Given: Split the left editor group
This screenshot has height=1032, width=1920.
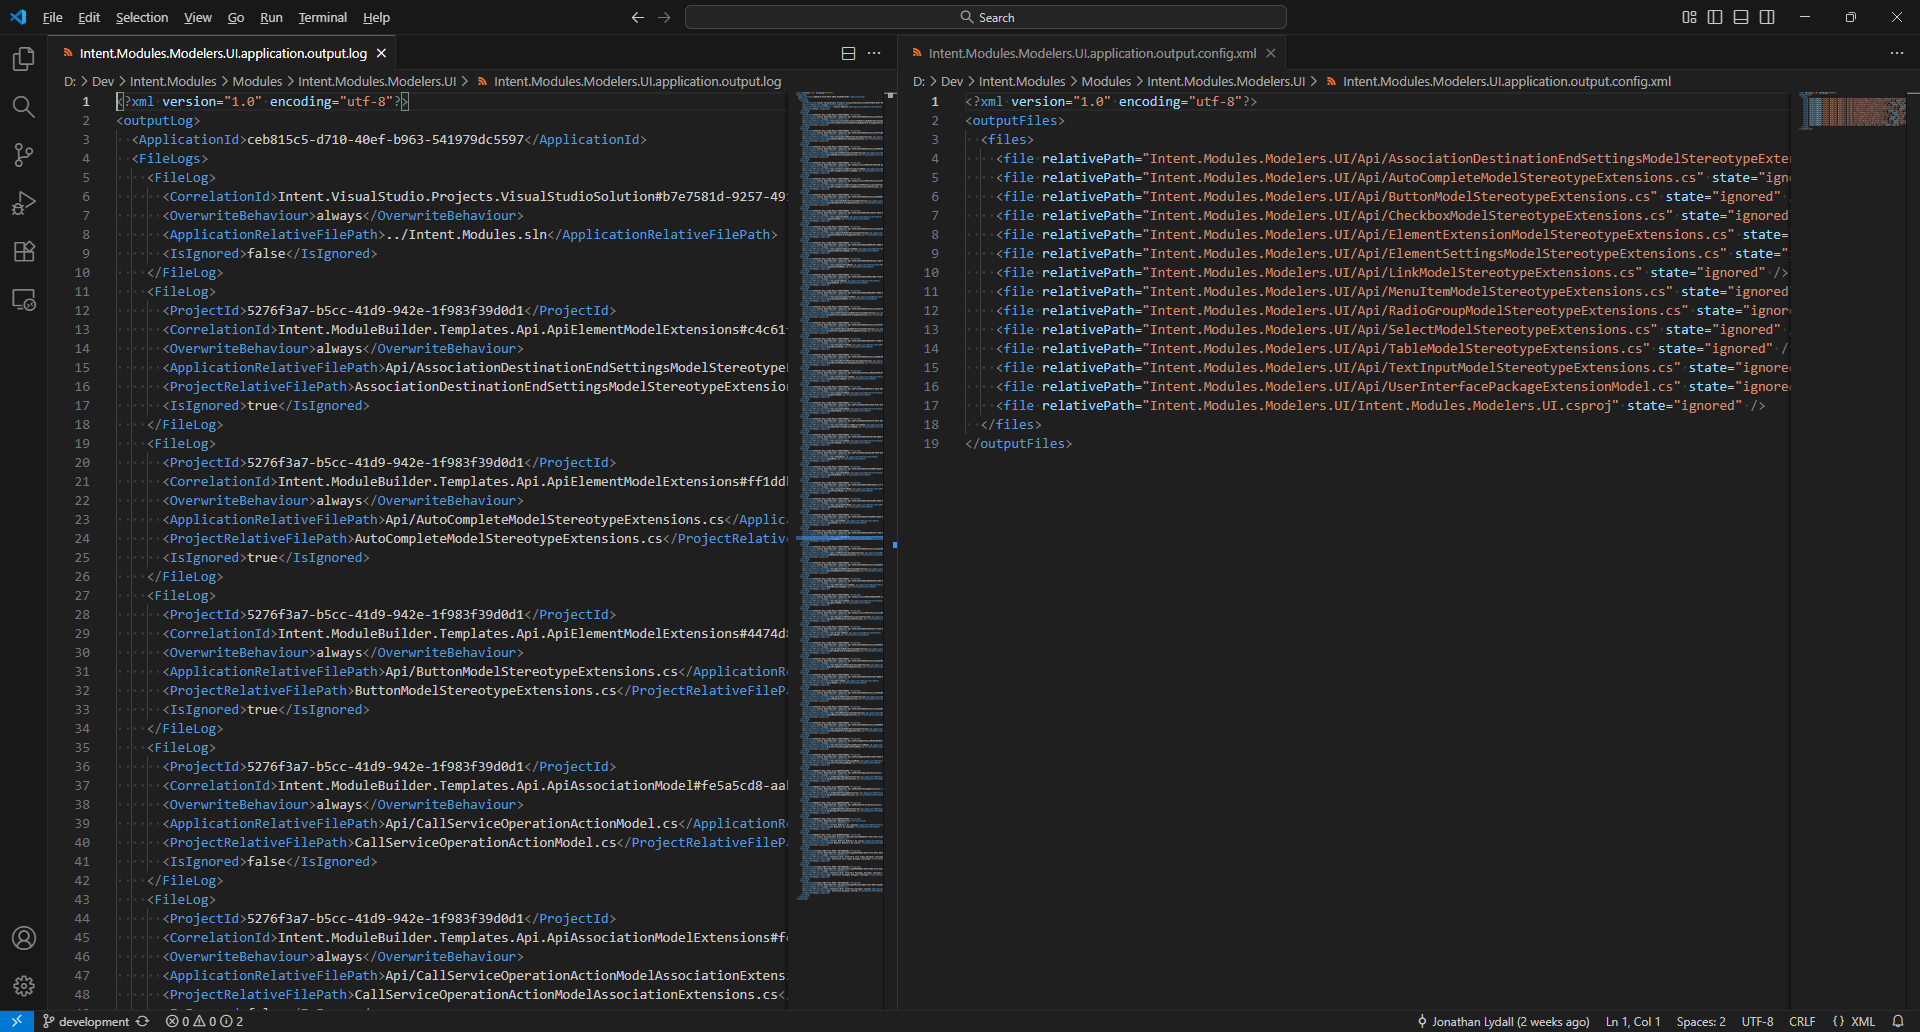Looking at the screenshot, I should pyautogui.click(x=848, y=53).
